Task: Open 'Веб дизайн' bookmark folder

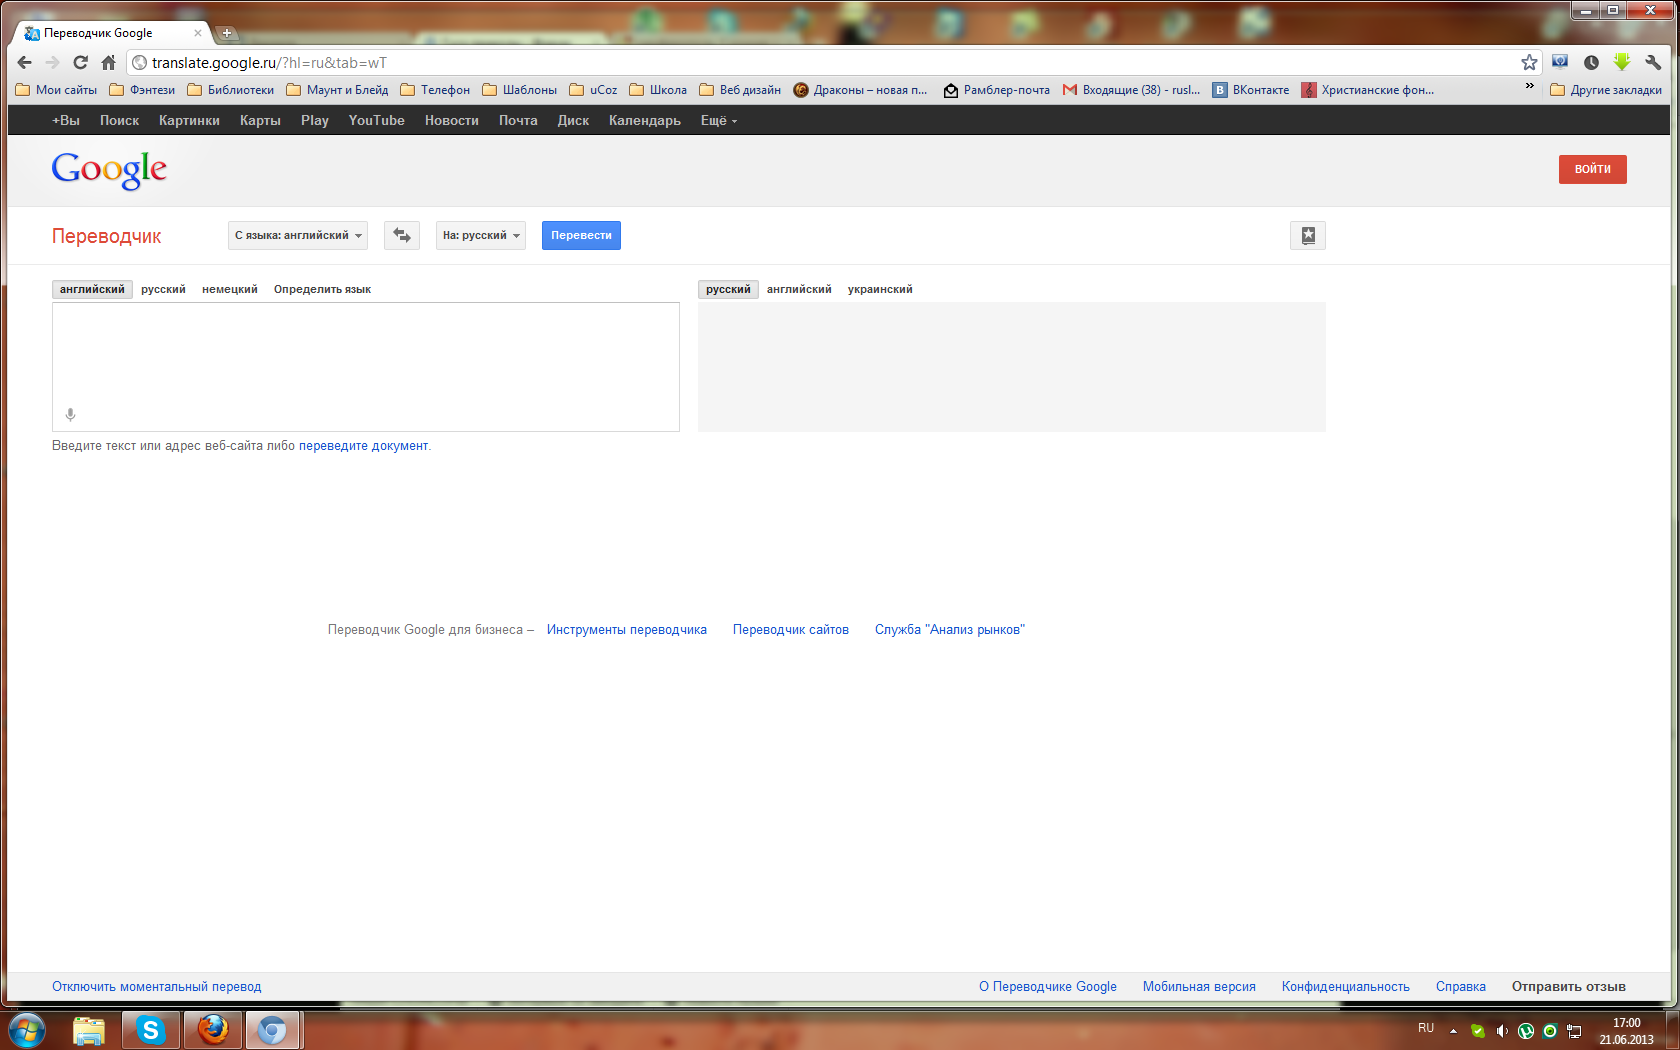Action: (x=740, y=90)
